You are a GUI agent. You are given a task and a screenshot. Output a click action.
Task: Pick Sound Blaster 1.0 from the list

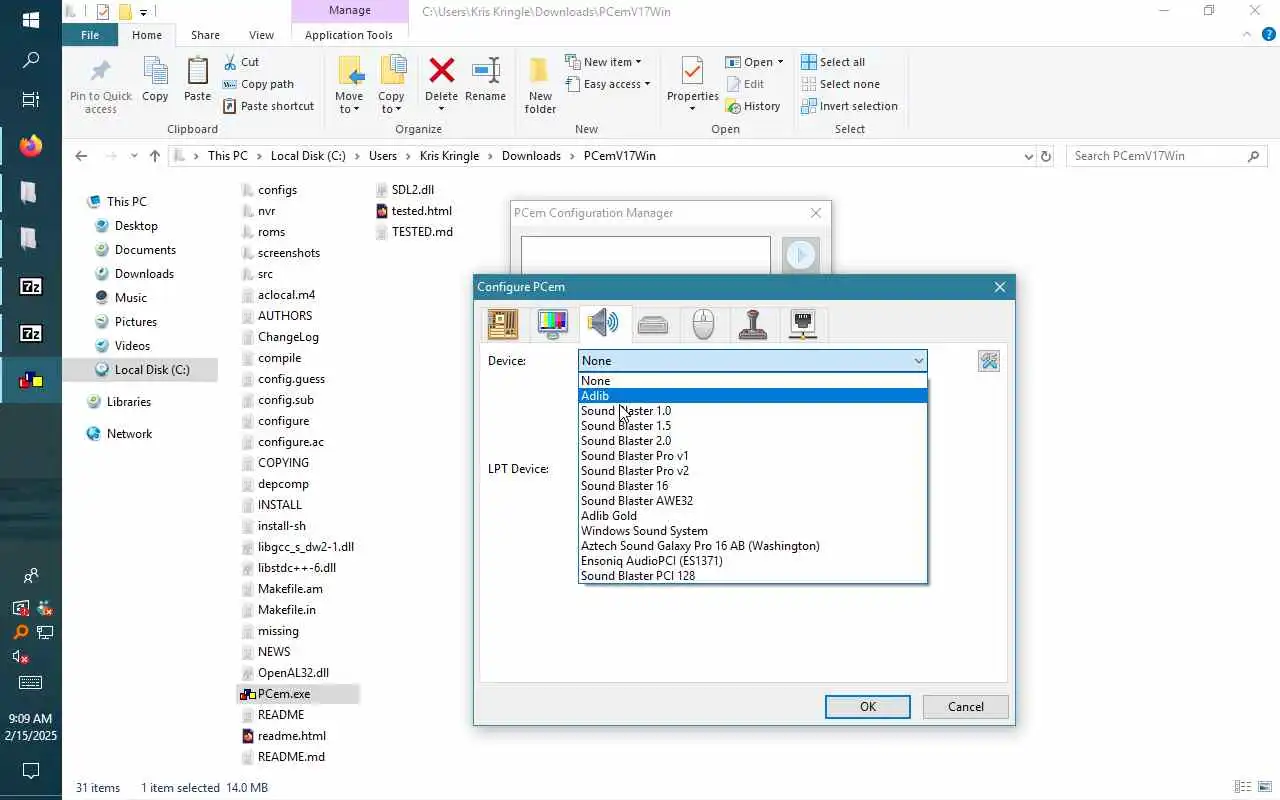click(753, 411)
